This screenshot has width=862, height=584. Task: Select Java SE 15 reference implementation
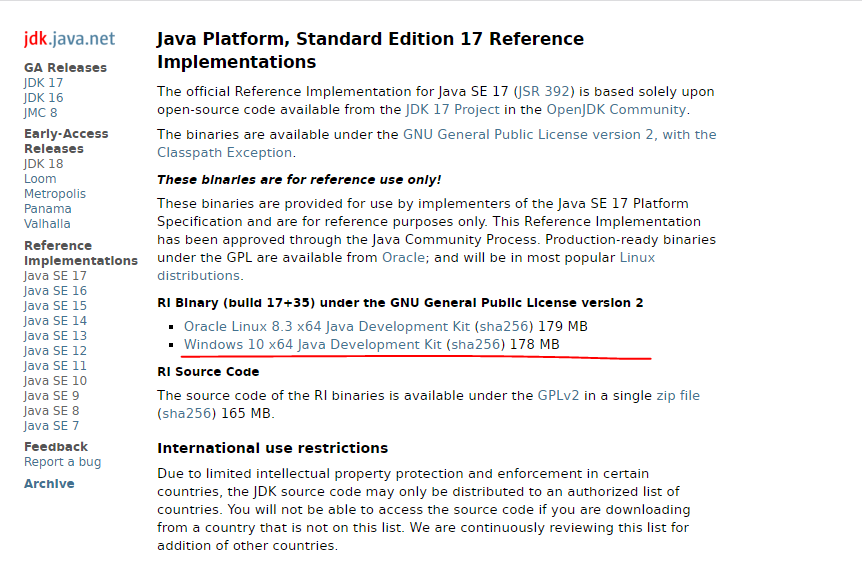(56, 306)
